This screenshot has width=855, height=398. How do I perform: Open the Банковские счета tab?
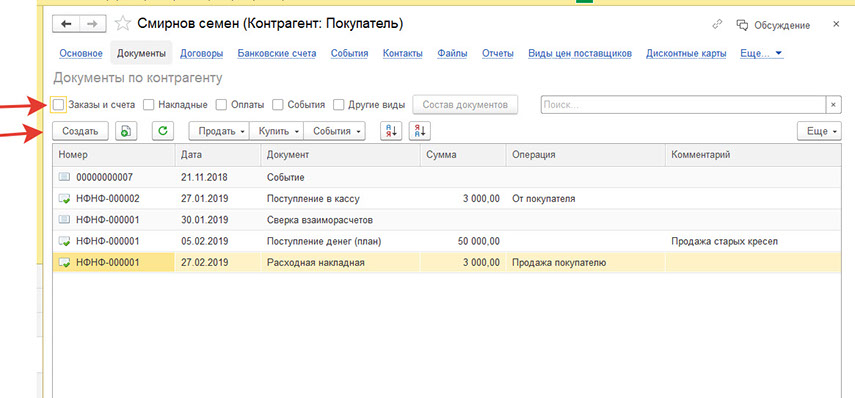click(276, 53)
